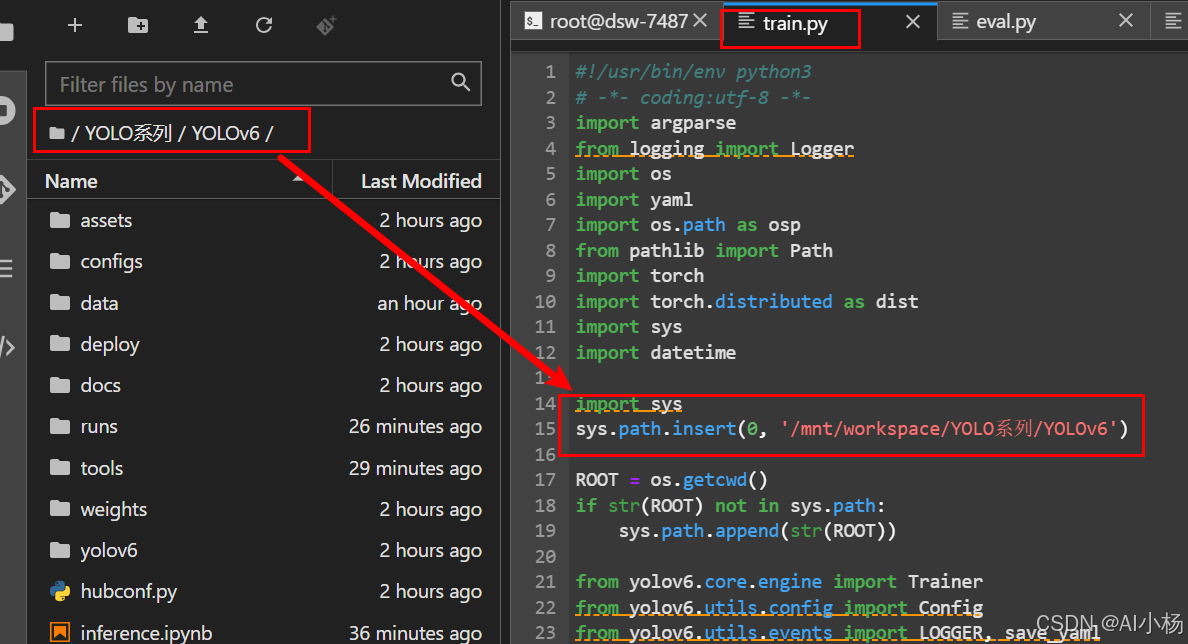Refresh the file browser list

(x=264, y=25)
